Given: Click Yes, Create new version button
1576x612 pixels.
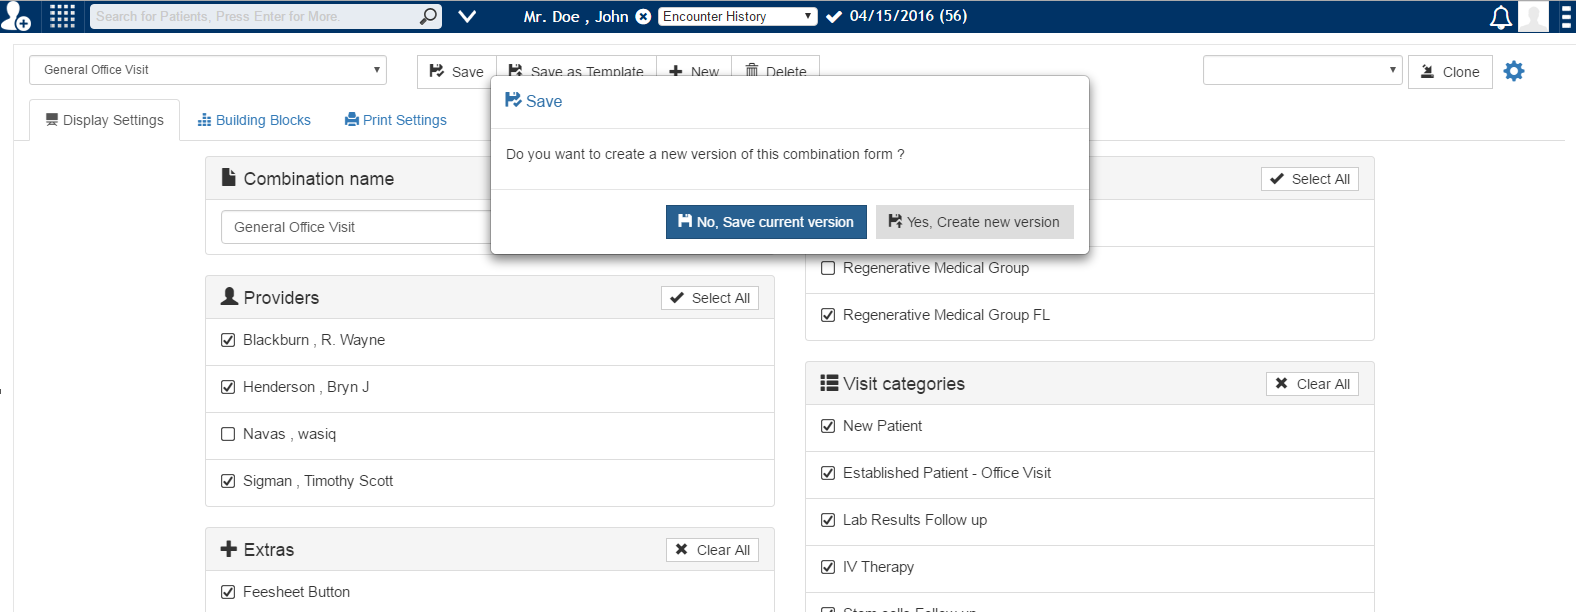Looking at the screenshot, I should [x=974, y=222].
